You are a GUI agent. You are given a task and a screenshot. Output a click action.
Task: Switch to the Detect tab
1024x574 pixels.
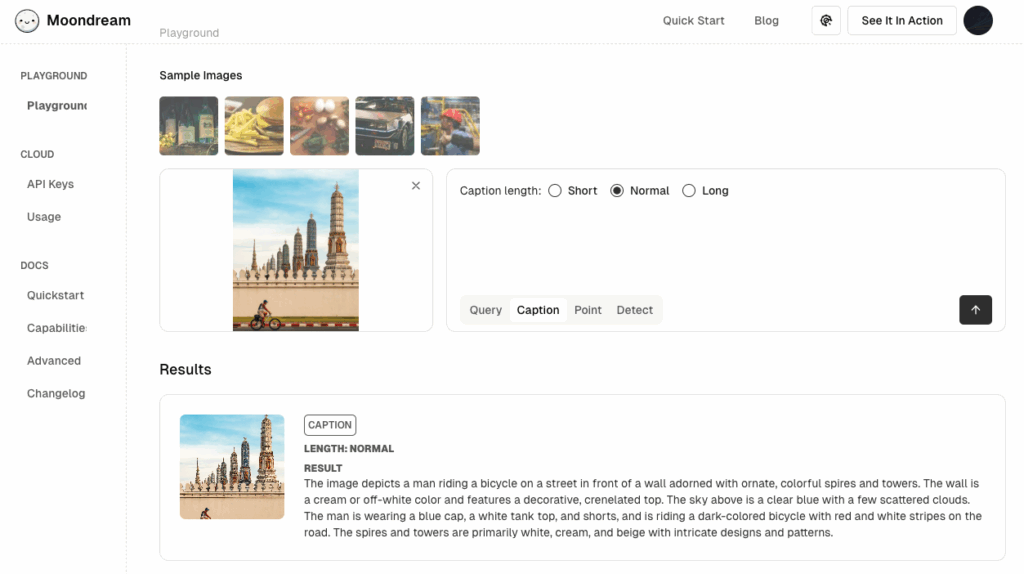click(x=634, y=310)
